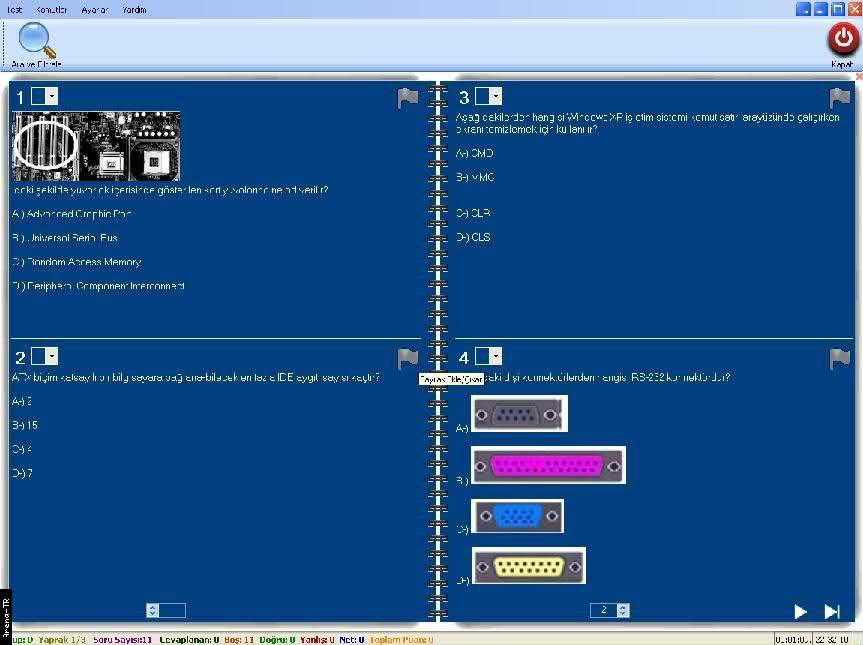Open the Komutlar menu
Viewport: 863px width, 645px height.
click(52, 9)
